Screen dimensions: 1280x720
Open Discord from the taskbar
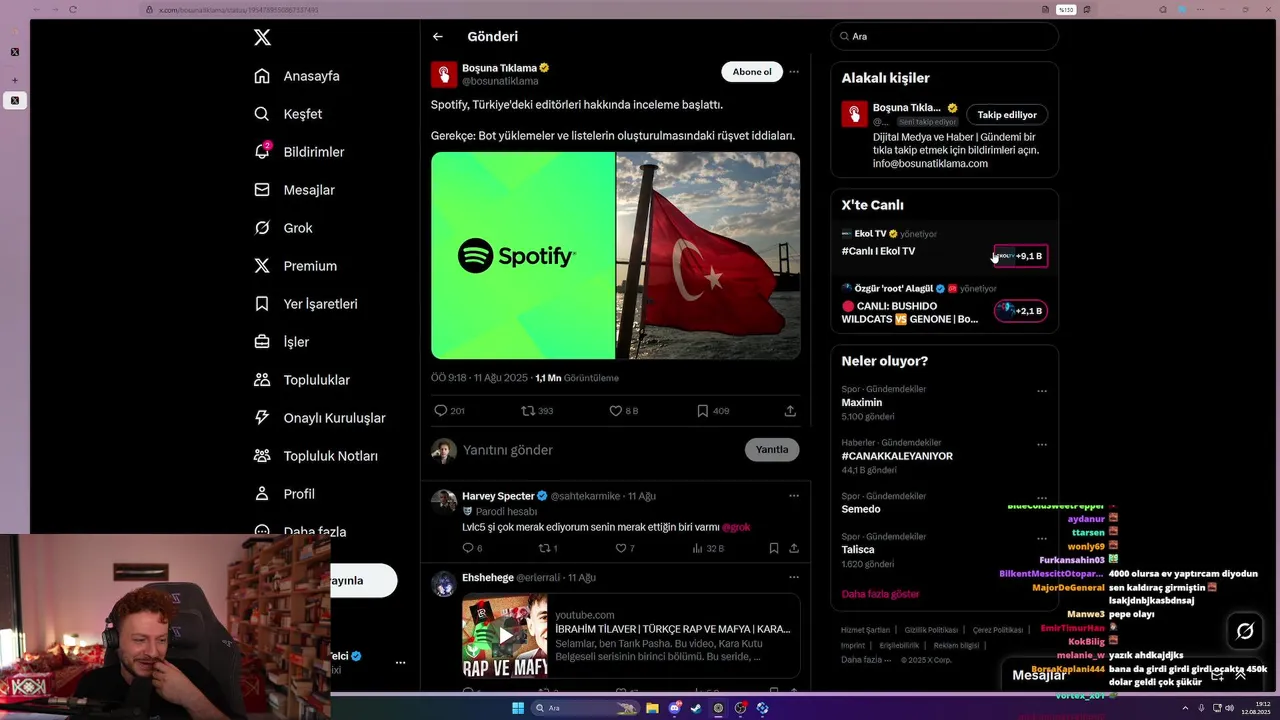[674, 708]
